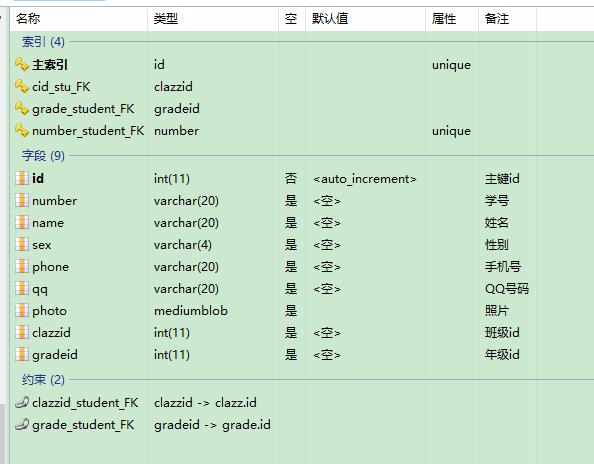Screen dimensions: 594x464
Task: Select the field named name
Action: (x=48, y=223)
